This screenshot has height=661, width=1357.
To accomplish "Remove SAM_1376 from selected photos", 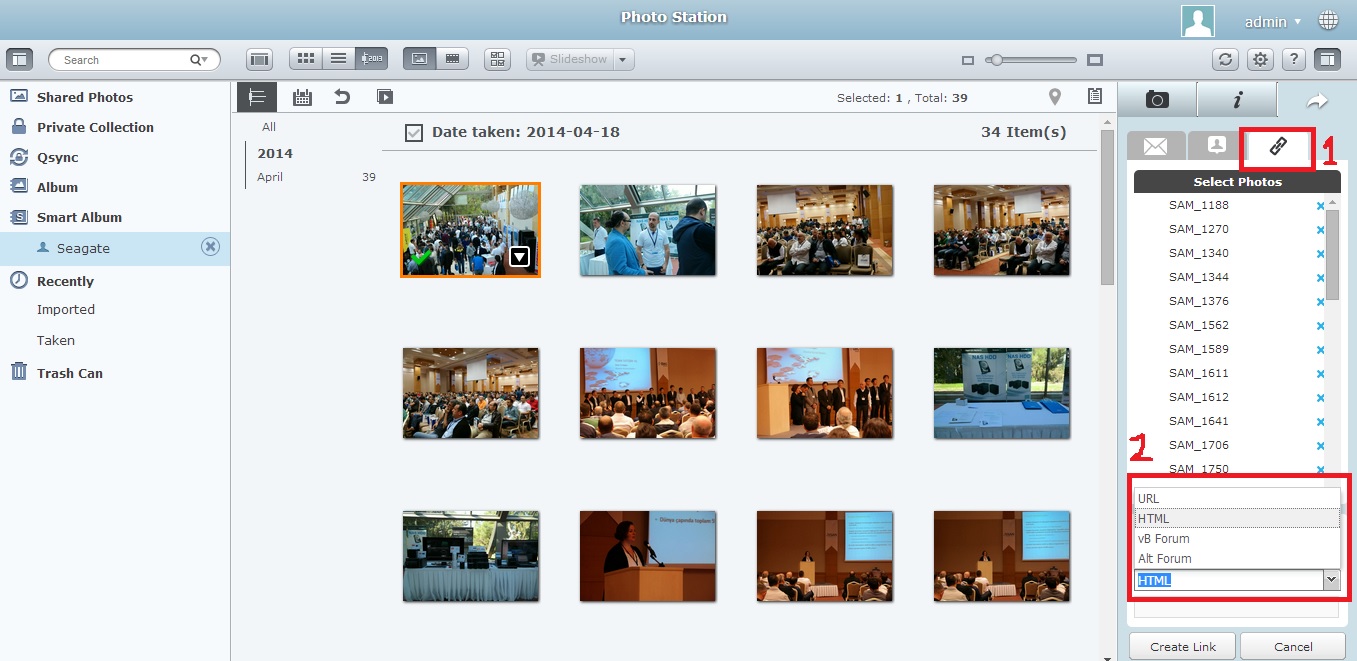I will (1320, 302).
